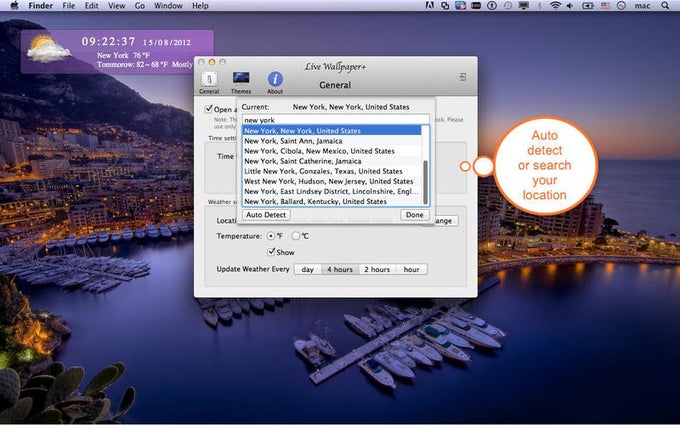
Task: Click the Auto Detect button
Action: click(266, 215)
